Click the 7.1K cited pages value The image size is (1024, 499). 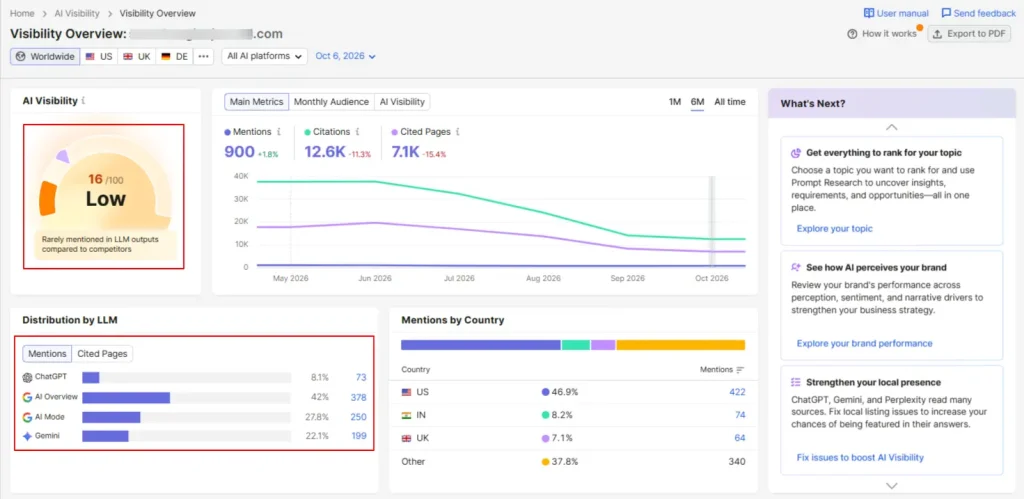coord(405,152)
